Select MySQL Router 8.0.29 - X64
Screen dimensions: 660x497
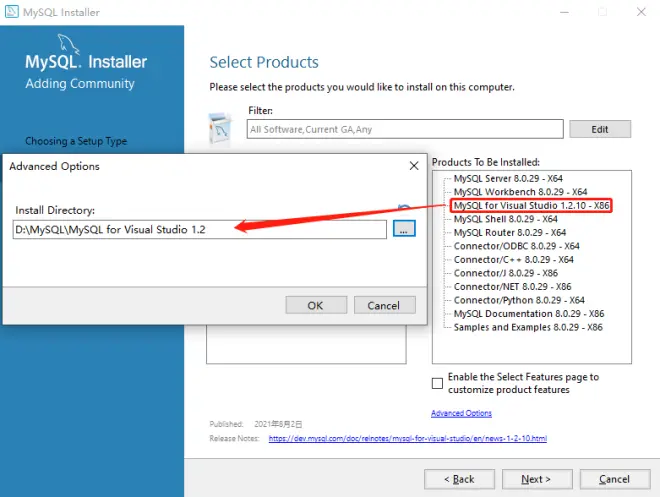tap(510, 232)
